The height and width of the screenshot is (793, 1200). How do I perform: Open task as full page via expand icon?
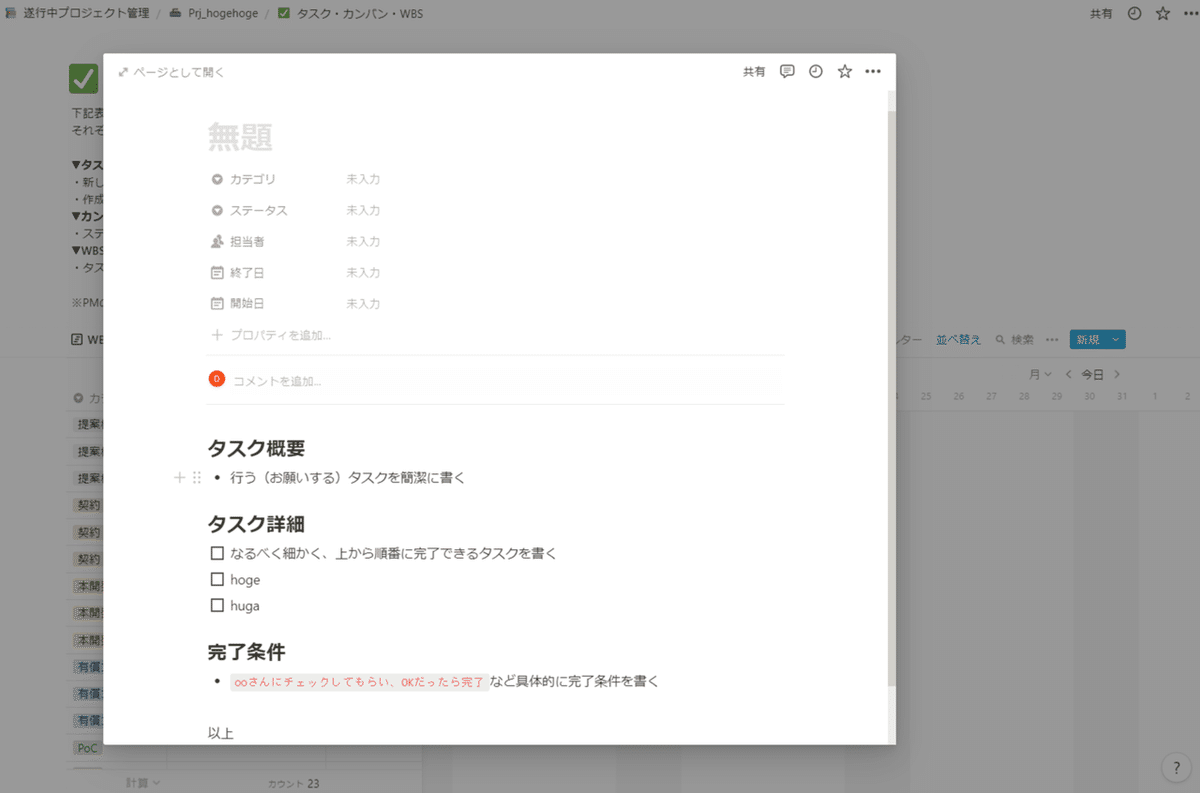coord(123,71)
